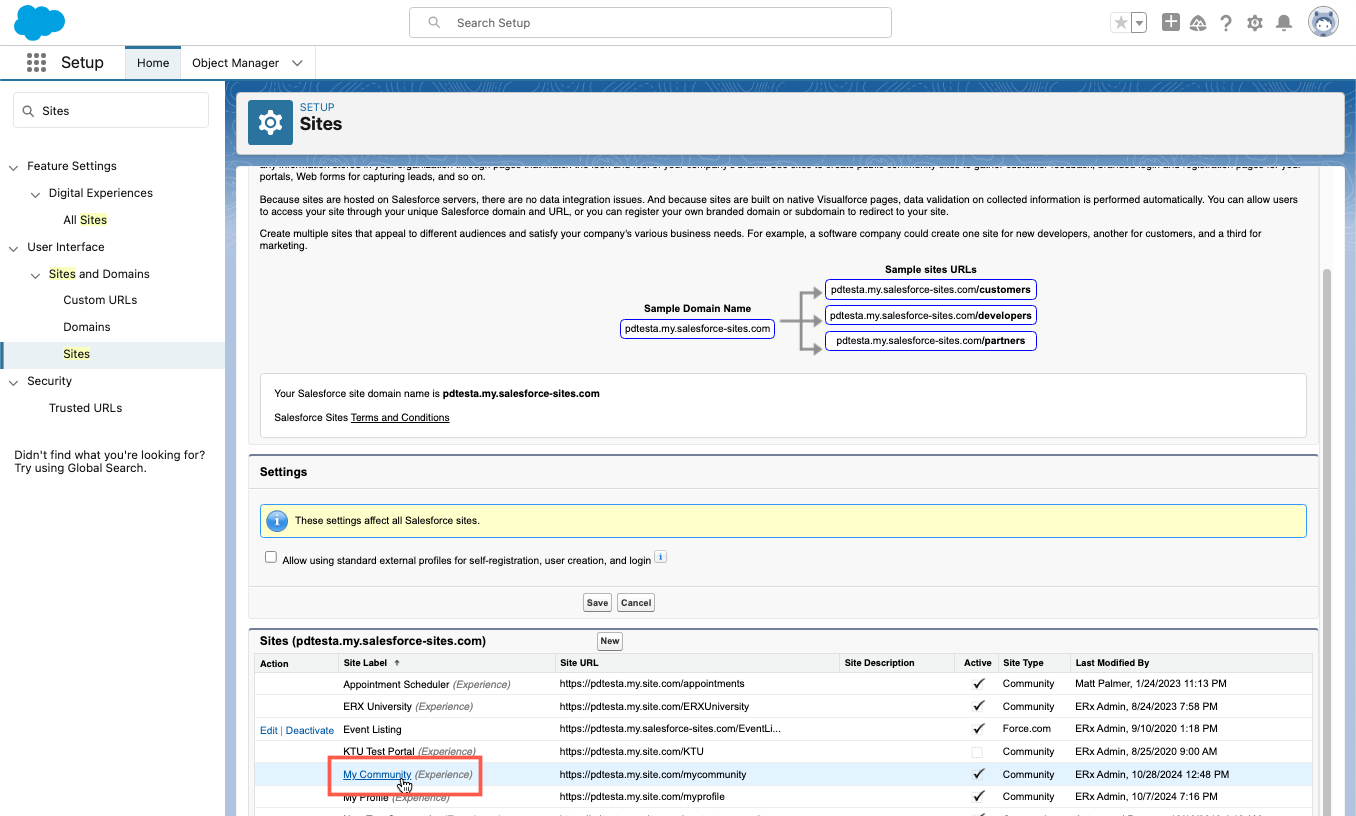The image size is (1356, 816).
Task: Open the Trailhead guidance icon
Action: click(1198, 23)
